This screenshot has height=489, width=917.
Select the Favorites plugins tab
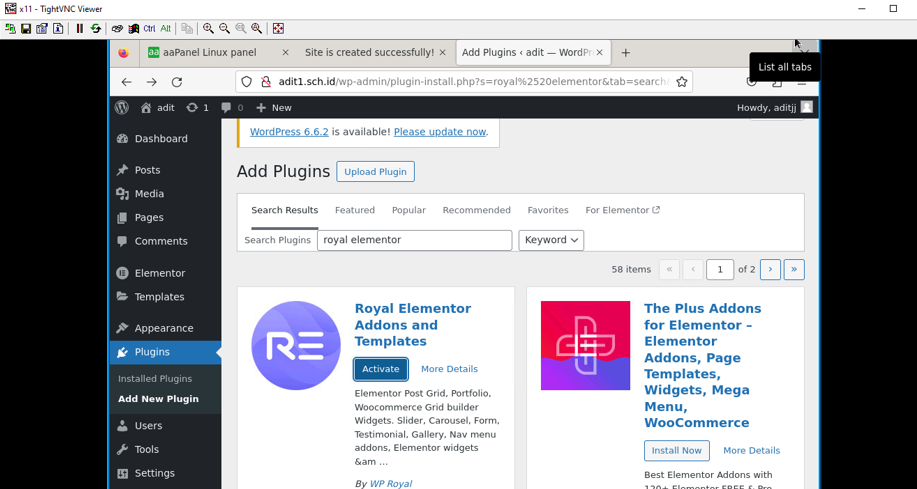548,210
